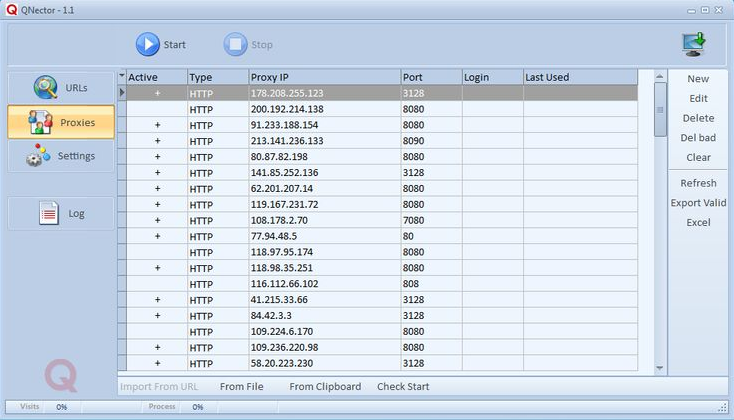Sort by the Type column header
Screen dimensions: 734x420
point(218,77)
